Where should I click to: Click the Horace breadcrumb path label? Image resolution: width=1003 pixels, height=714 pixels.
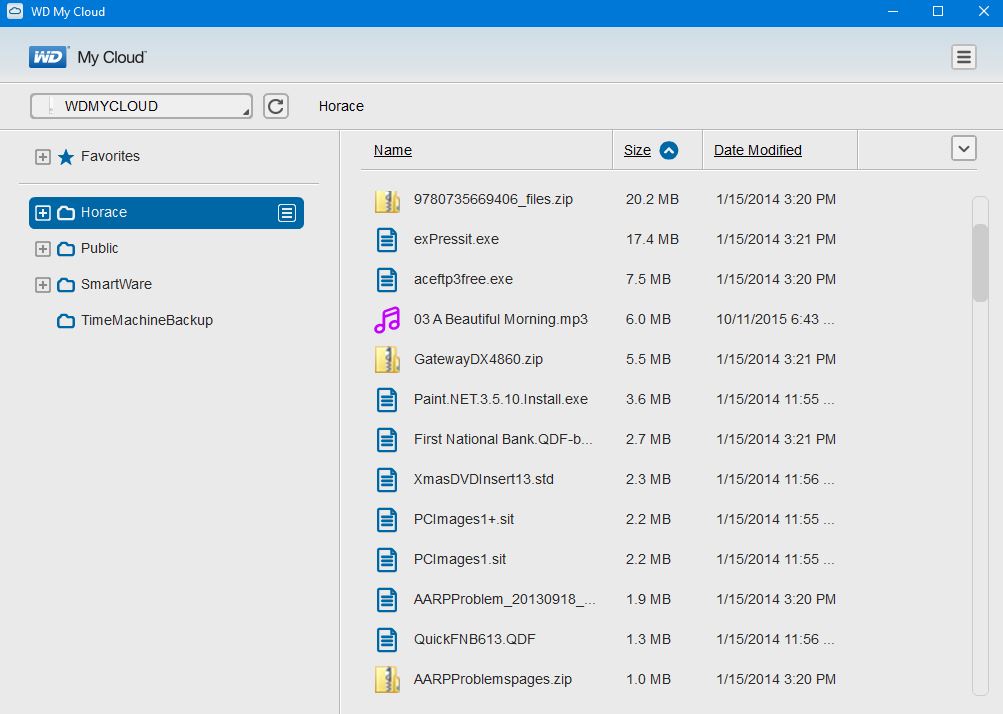341,106
